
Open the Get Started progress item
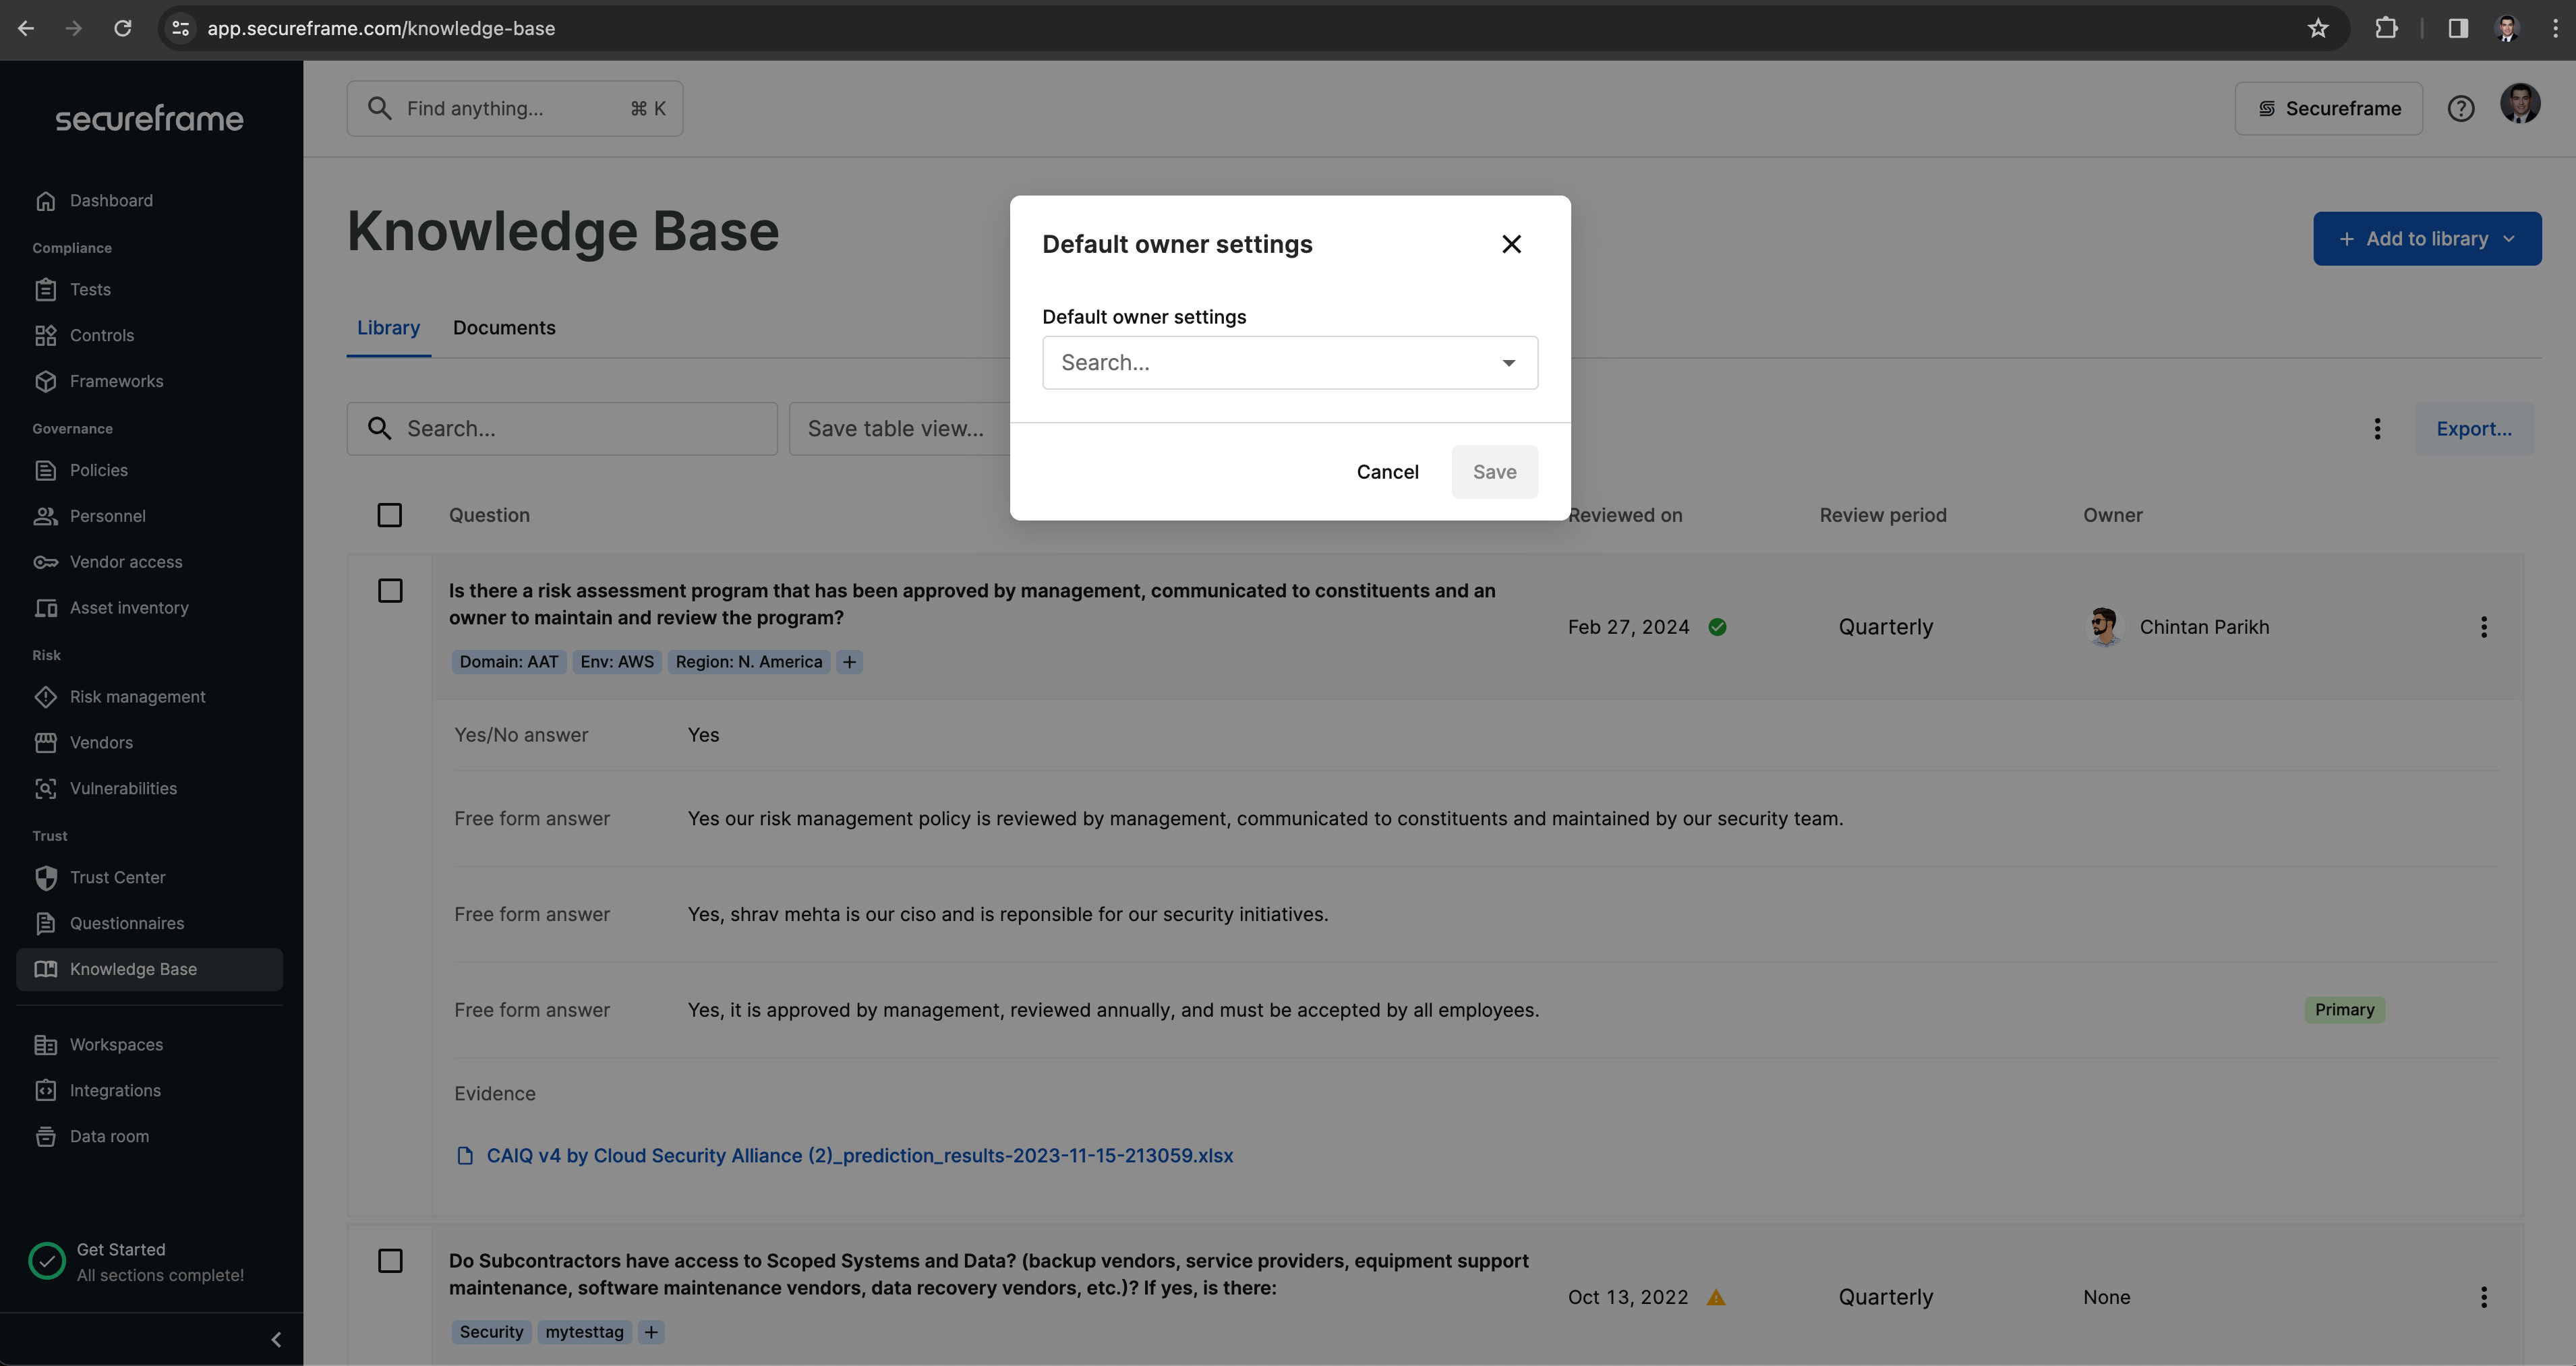pyautogui.click(x=137, y=1263)
